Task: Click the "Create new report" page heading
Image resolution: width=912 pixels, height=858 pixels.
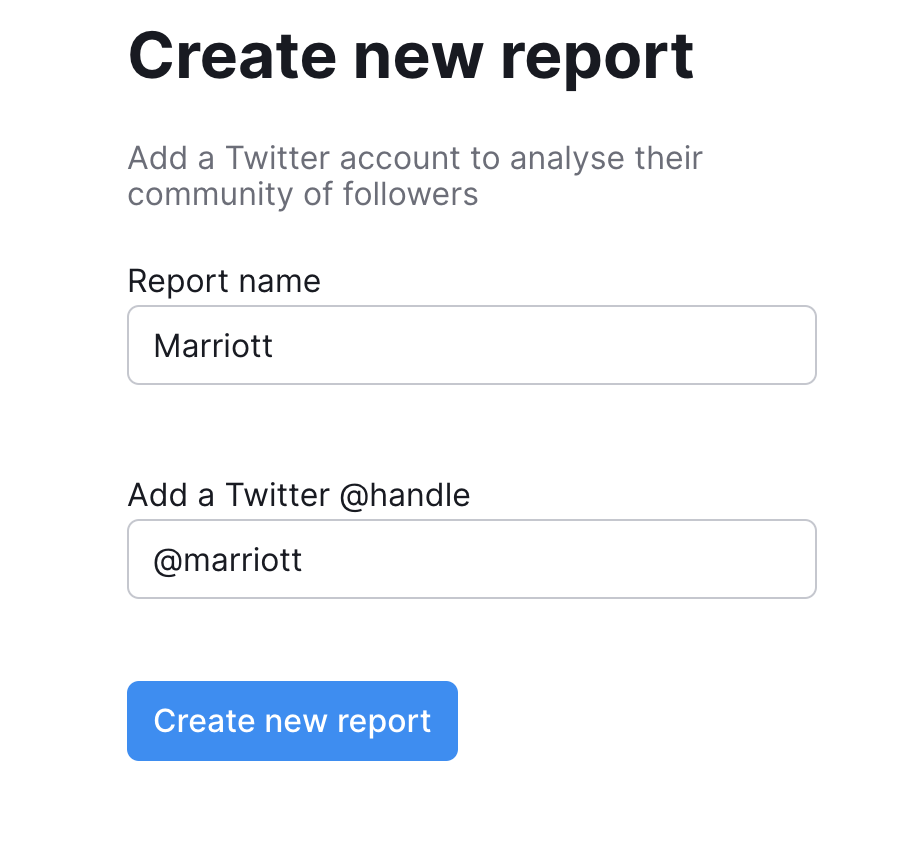Action: coord(410,55)
